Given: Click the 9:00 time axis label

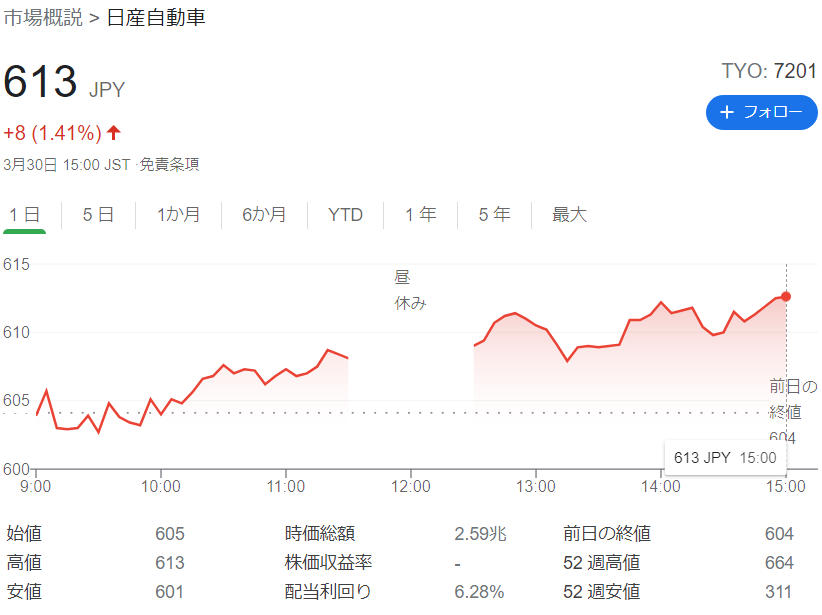Looking at the screenshot, I should (x=36, y=486).
